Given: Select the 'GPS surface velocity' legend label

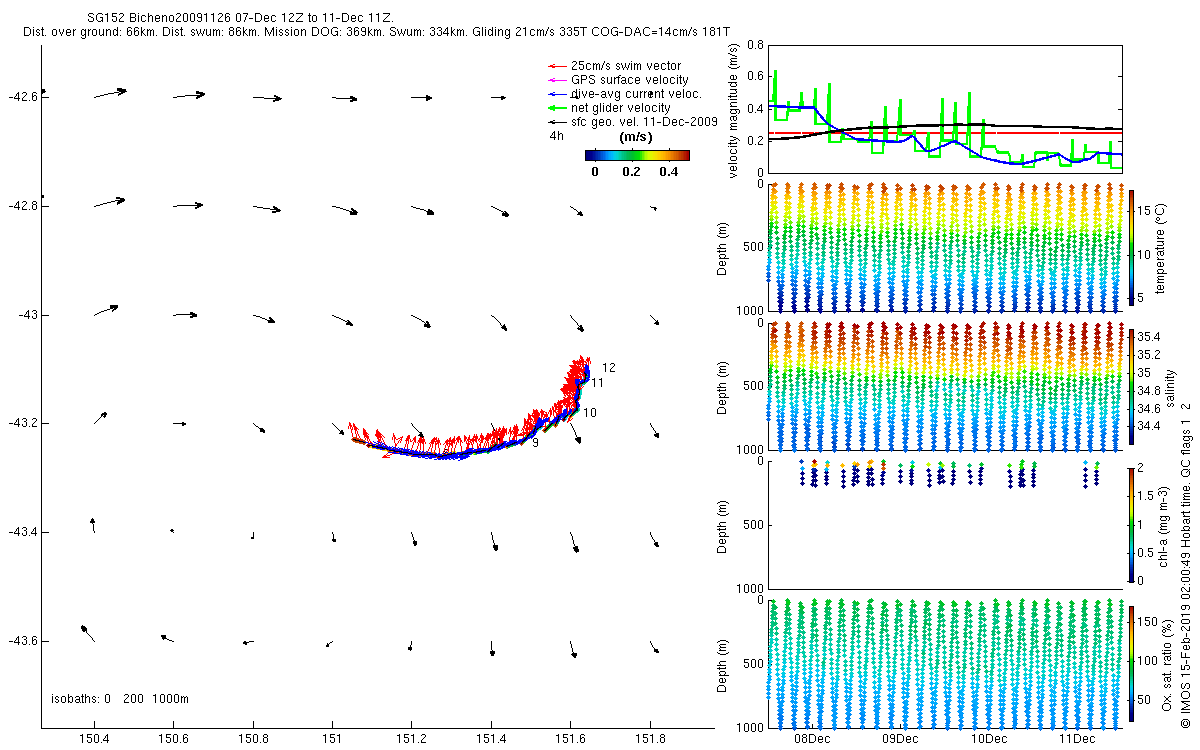Looking at the screenshot, I should pyautogui.click(x=630, y=80).
